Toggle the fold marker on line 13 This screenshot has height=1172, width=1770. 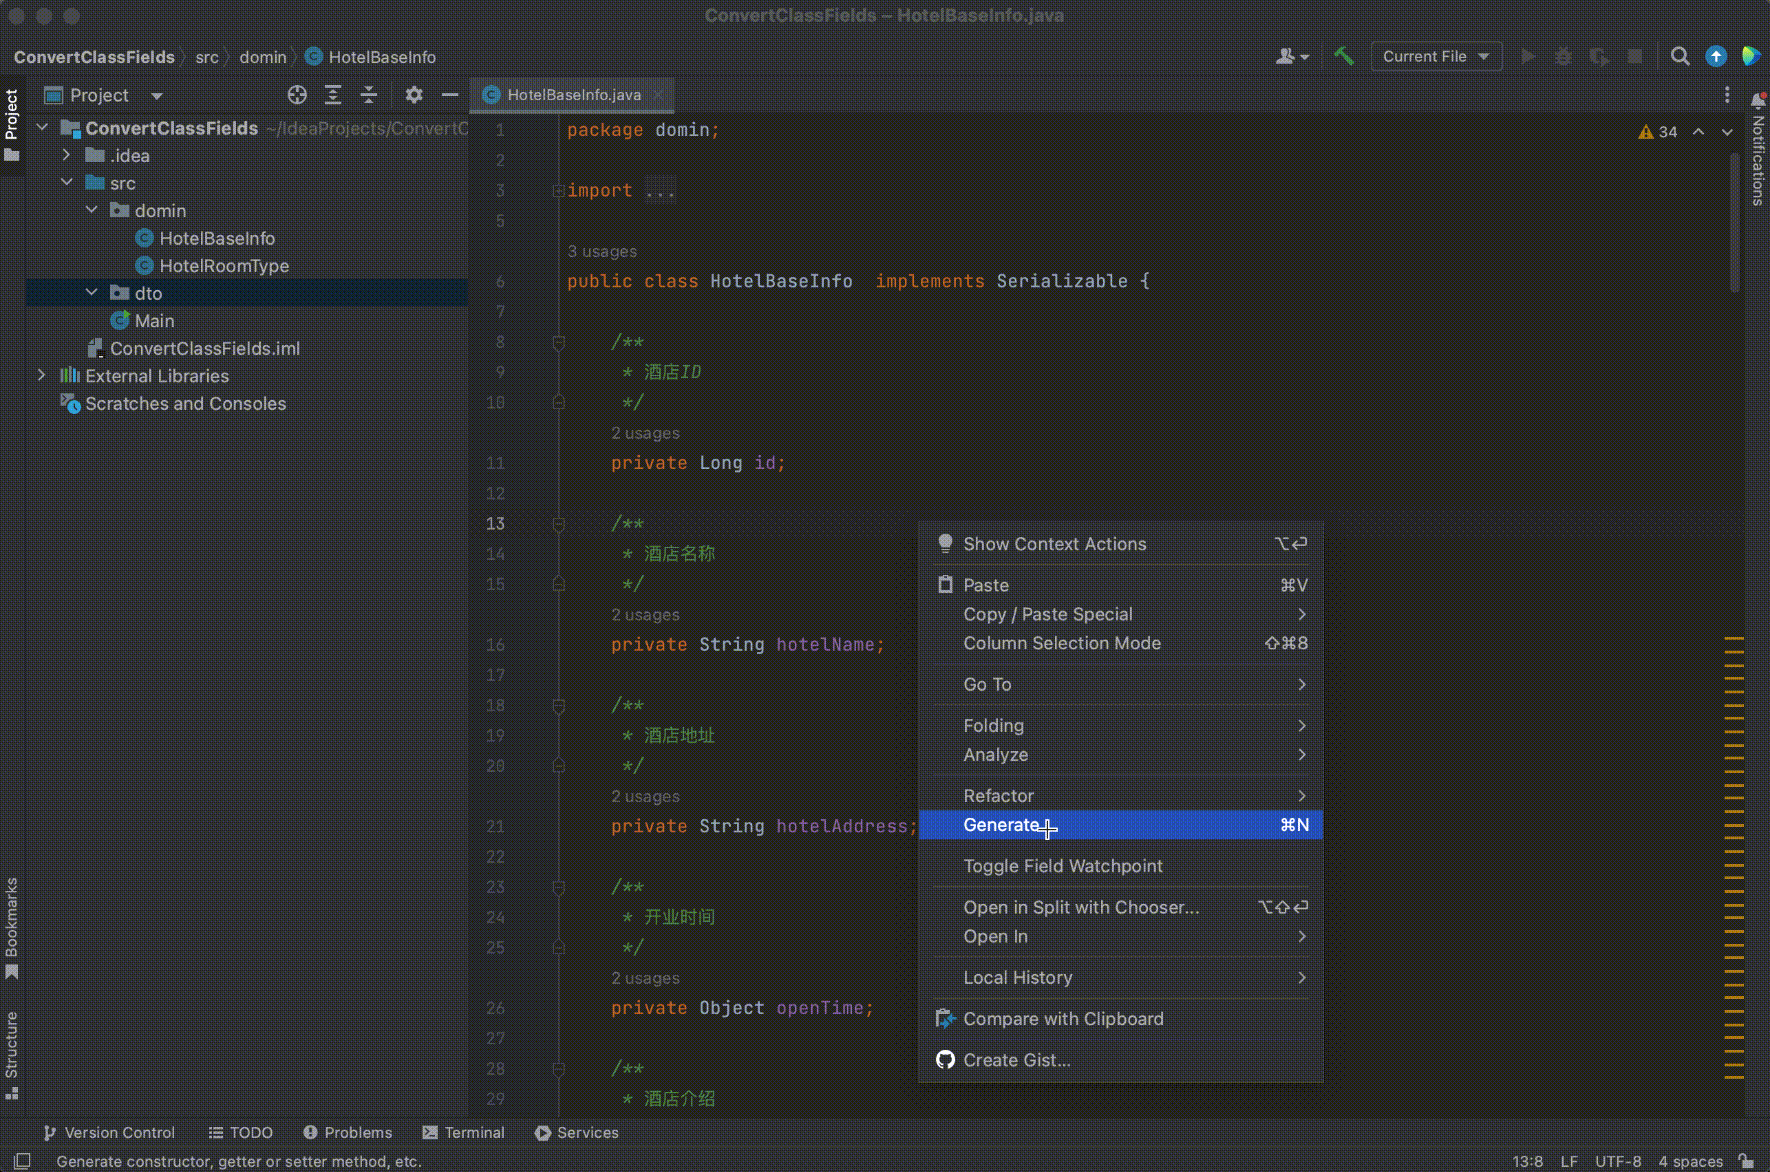(x=559, y=524)
